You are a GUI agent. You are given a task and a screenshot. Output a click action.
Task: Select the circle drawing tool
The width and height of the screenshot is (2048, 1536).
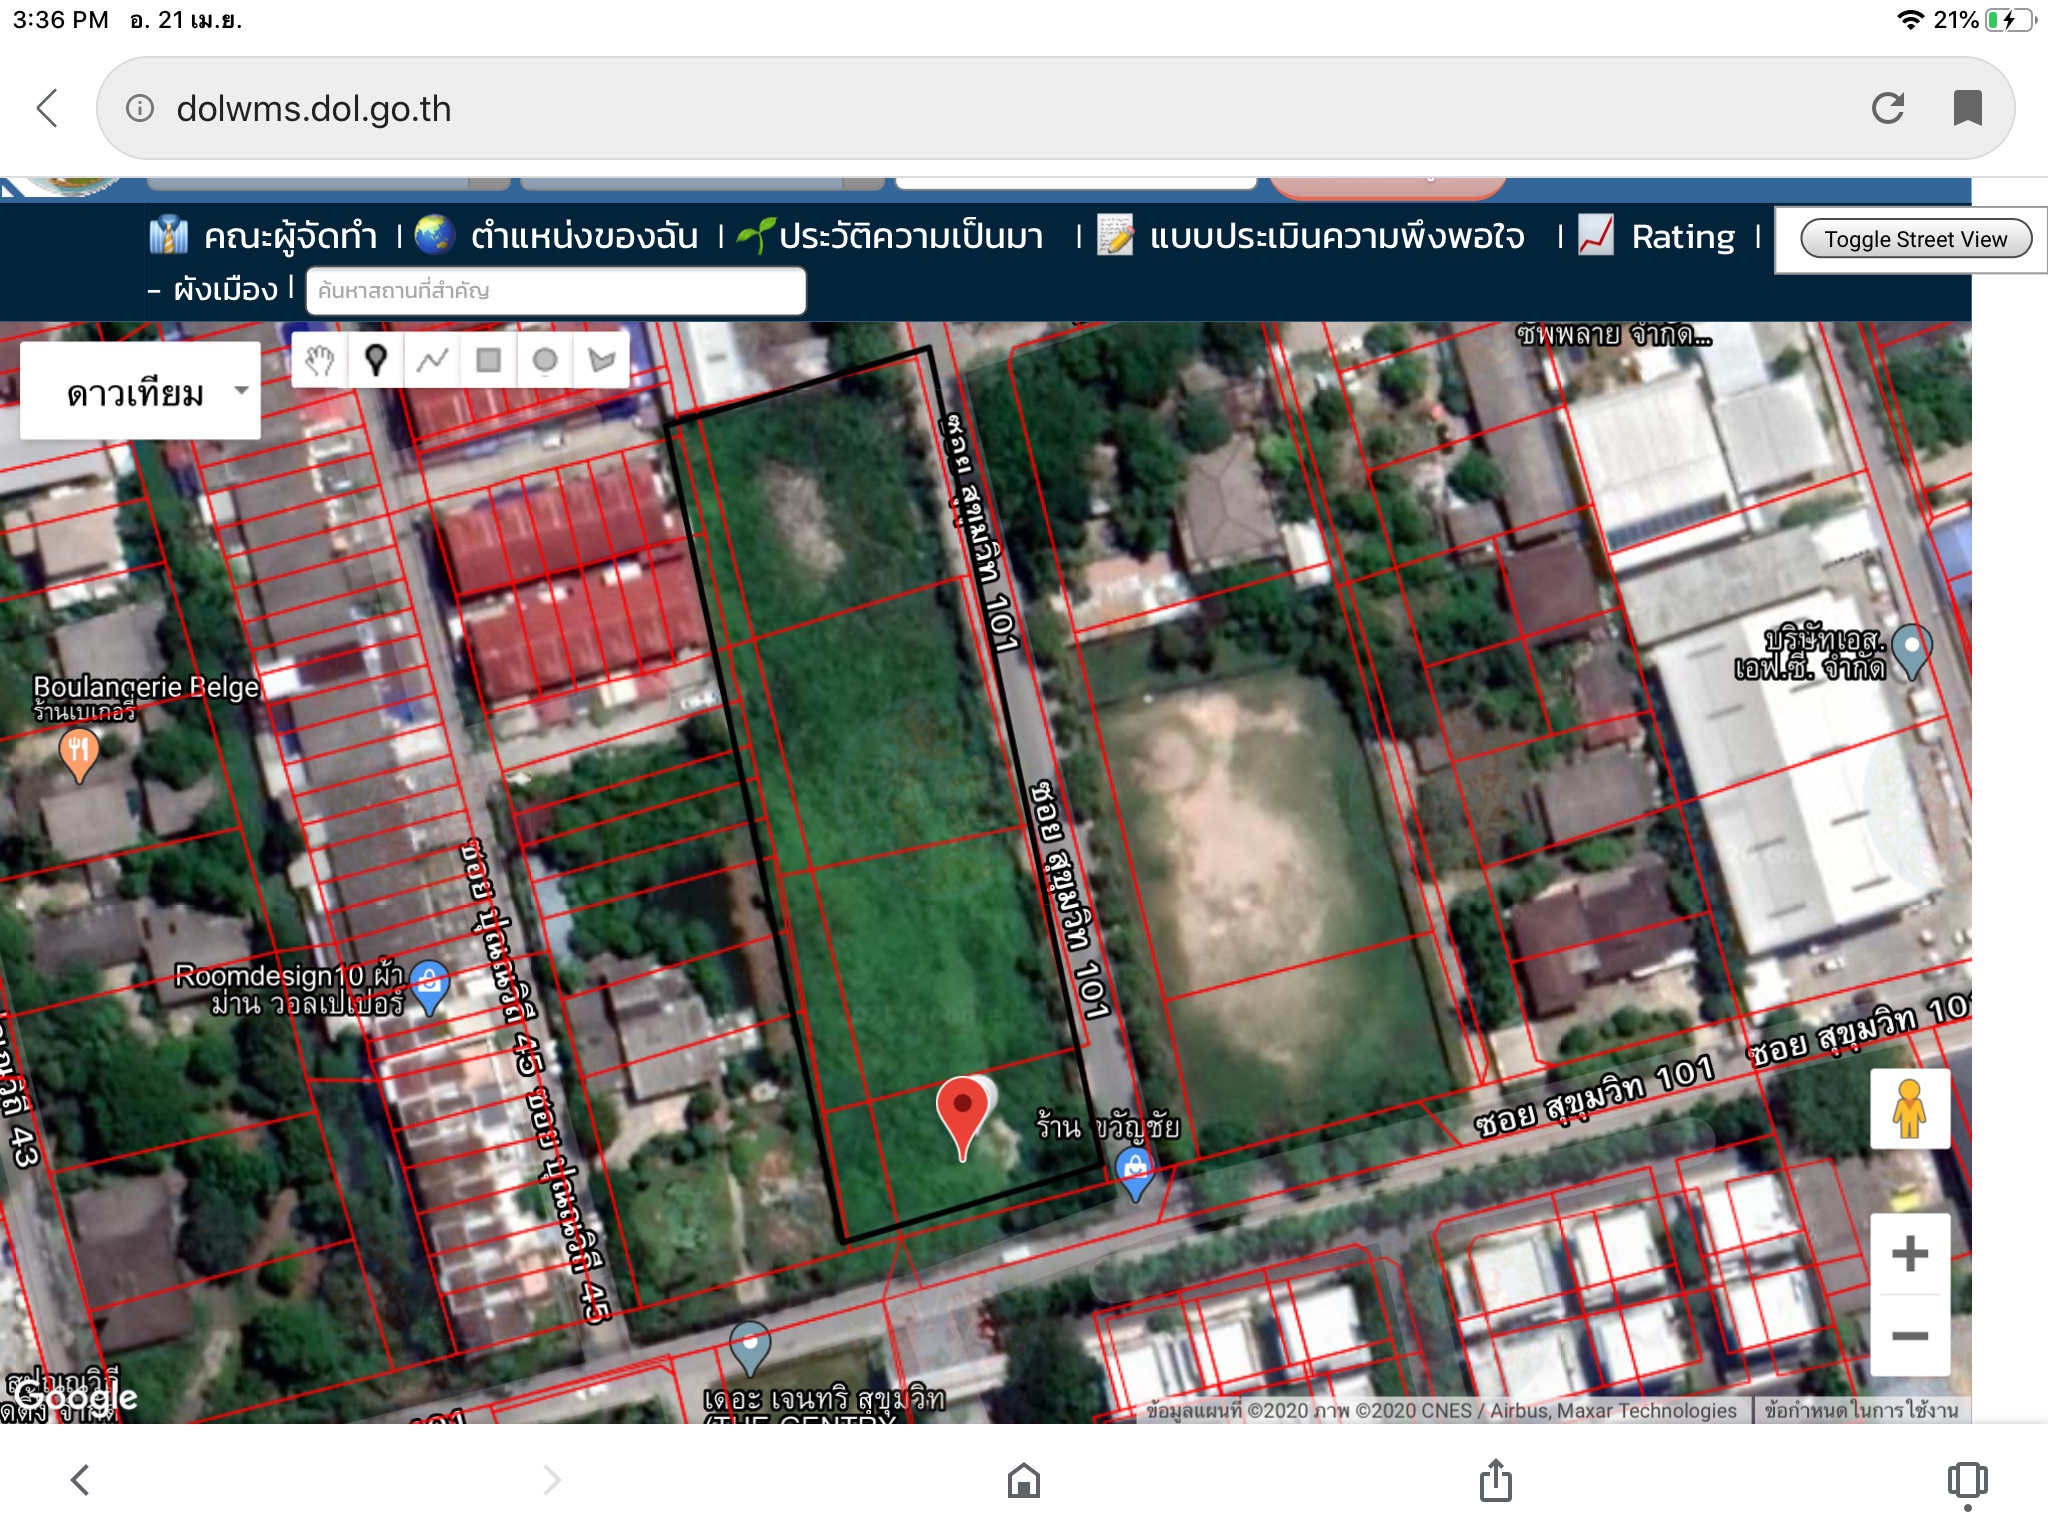coord(545,360)
